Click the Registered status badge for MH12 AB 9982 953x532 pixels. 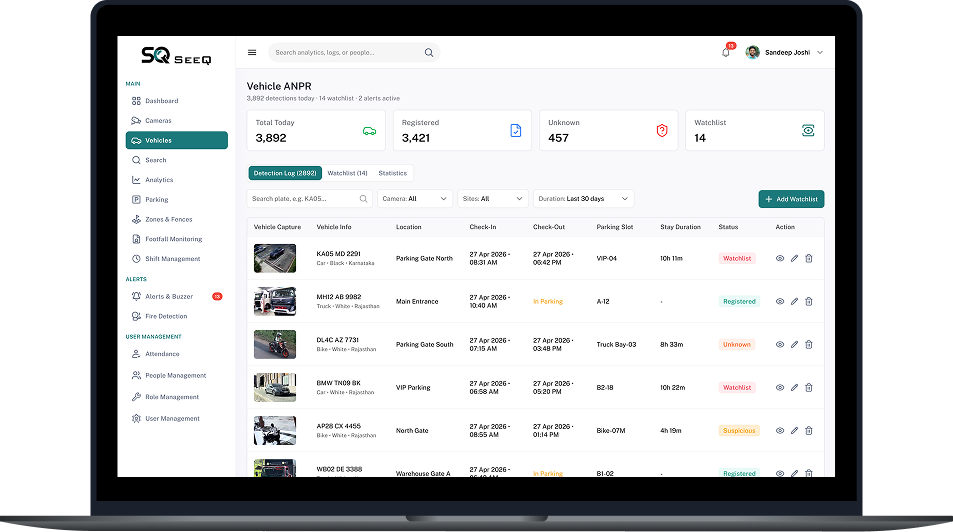click(x=739, y=302)
